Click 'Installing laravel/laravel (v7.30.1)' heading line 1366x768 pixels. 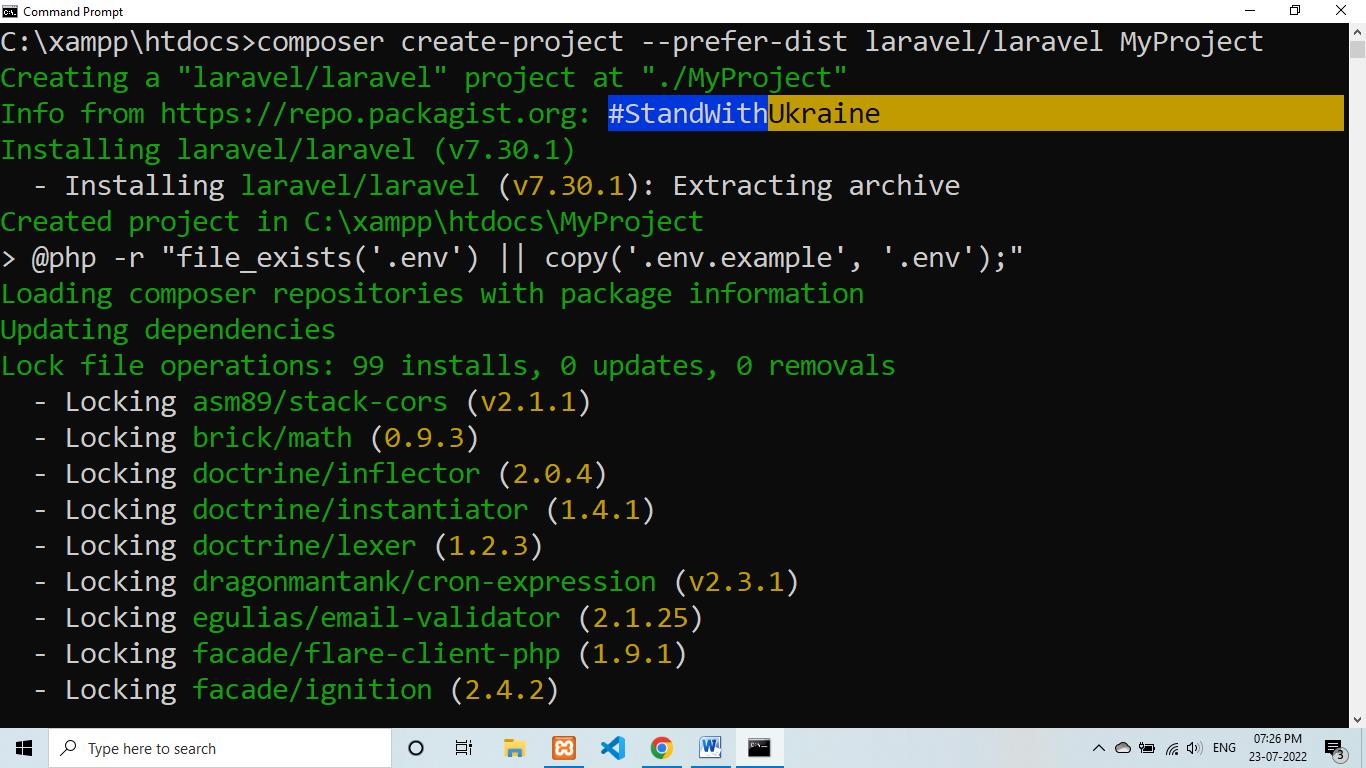click(288, 150)
